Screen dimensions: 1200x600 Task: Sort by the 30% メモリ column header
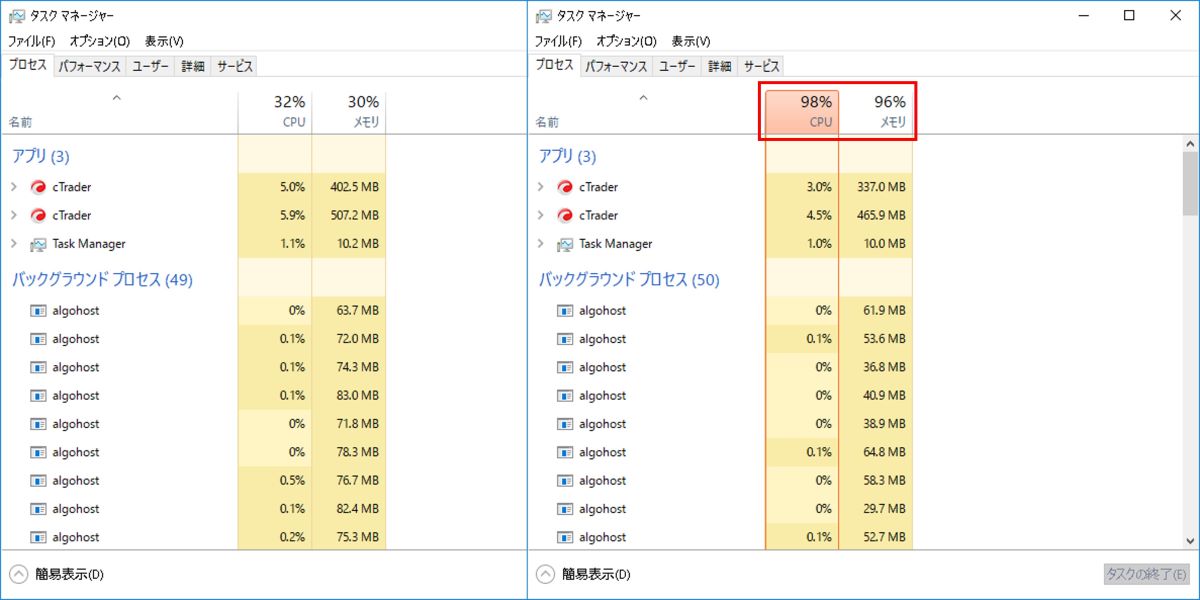[349, 111]
